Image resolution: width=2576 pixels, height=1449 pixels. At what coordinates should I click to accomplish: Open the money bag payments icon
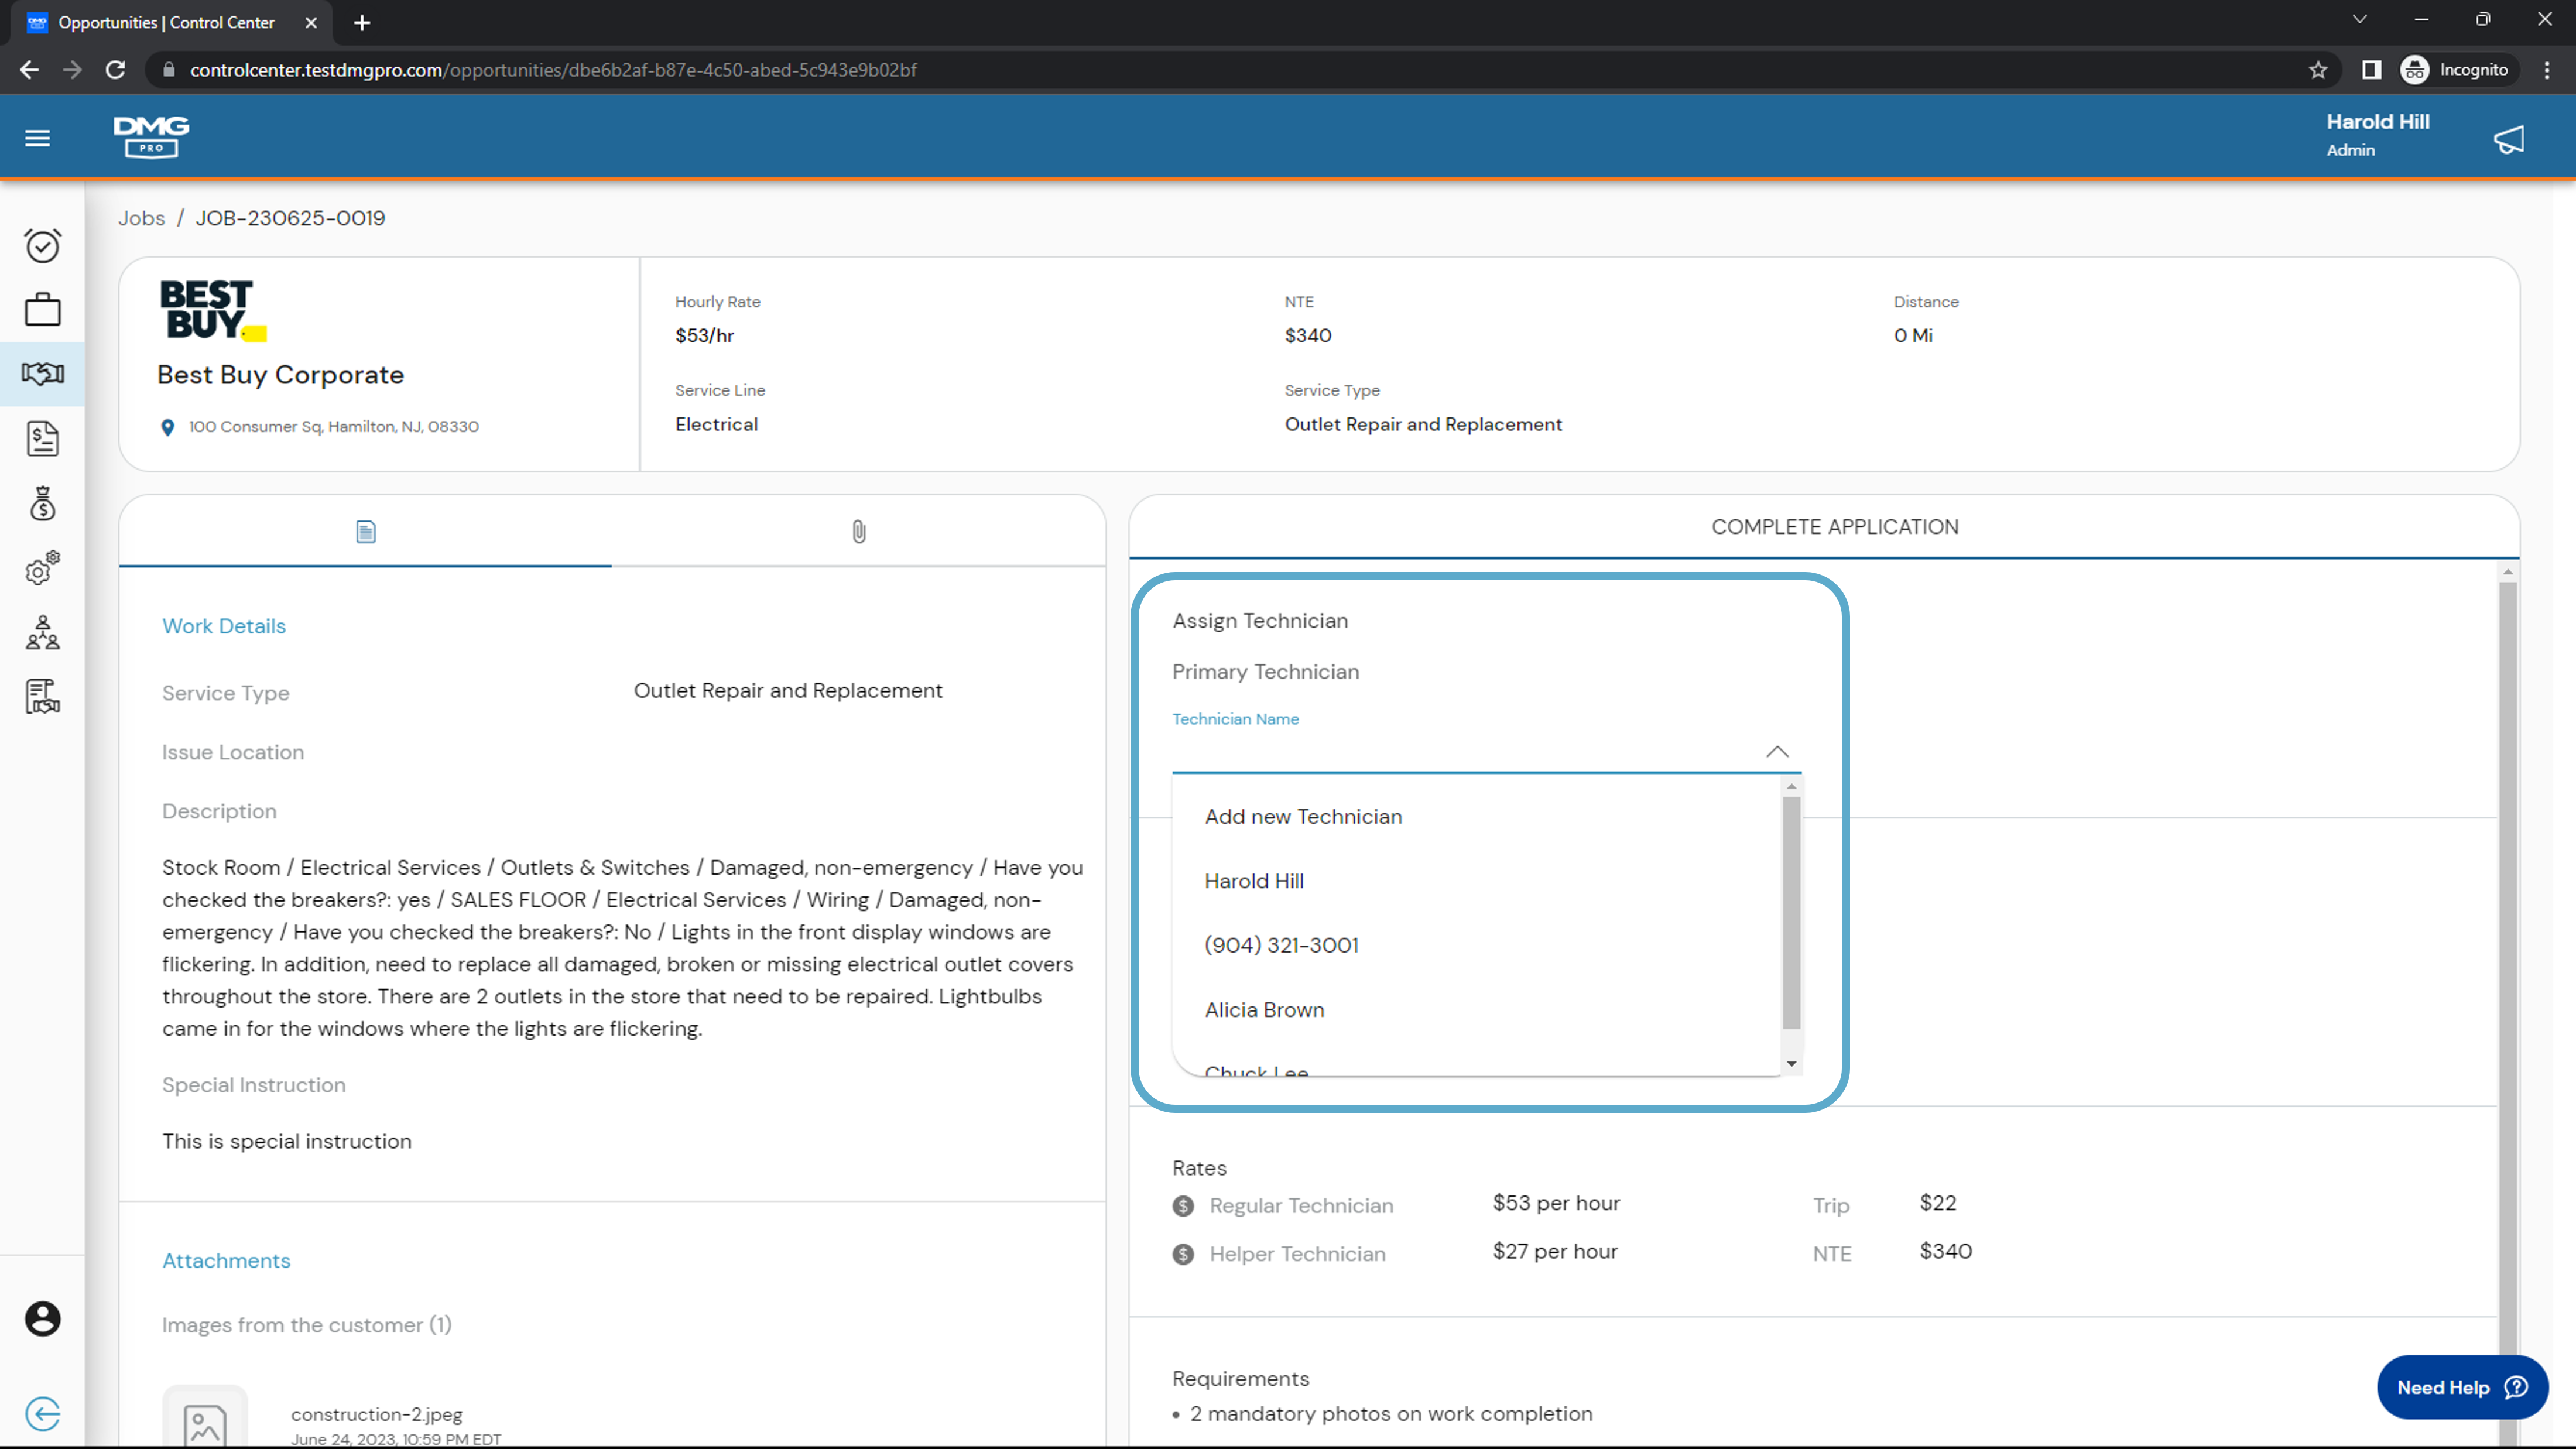[42, 503]
